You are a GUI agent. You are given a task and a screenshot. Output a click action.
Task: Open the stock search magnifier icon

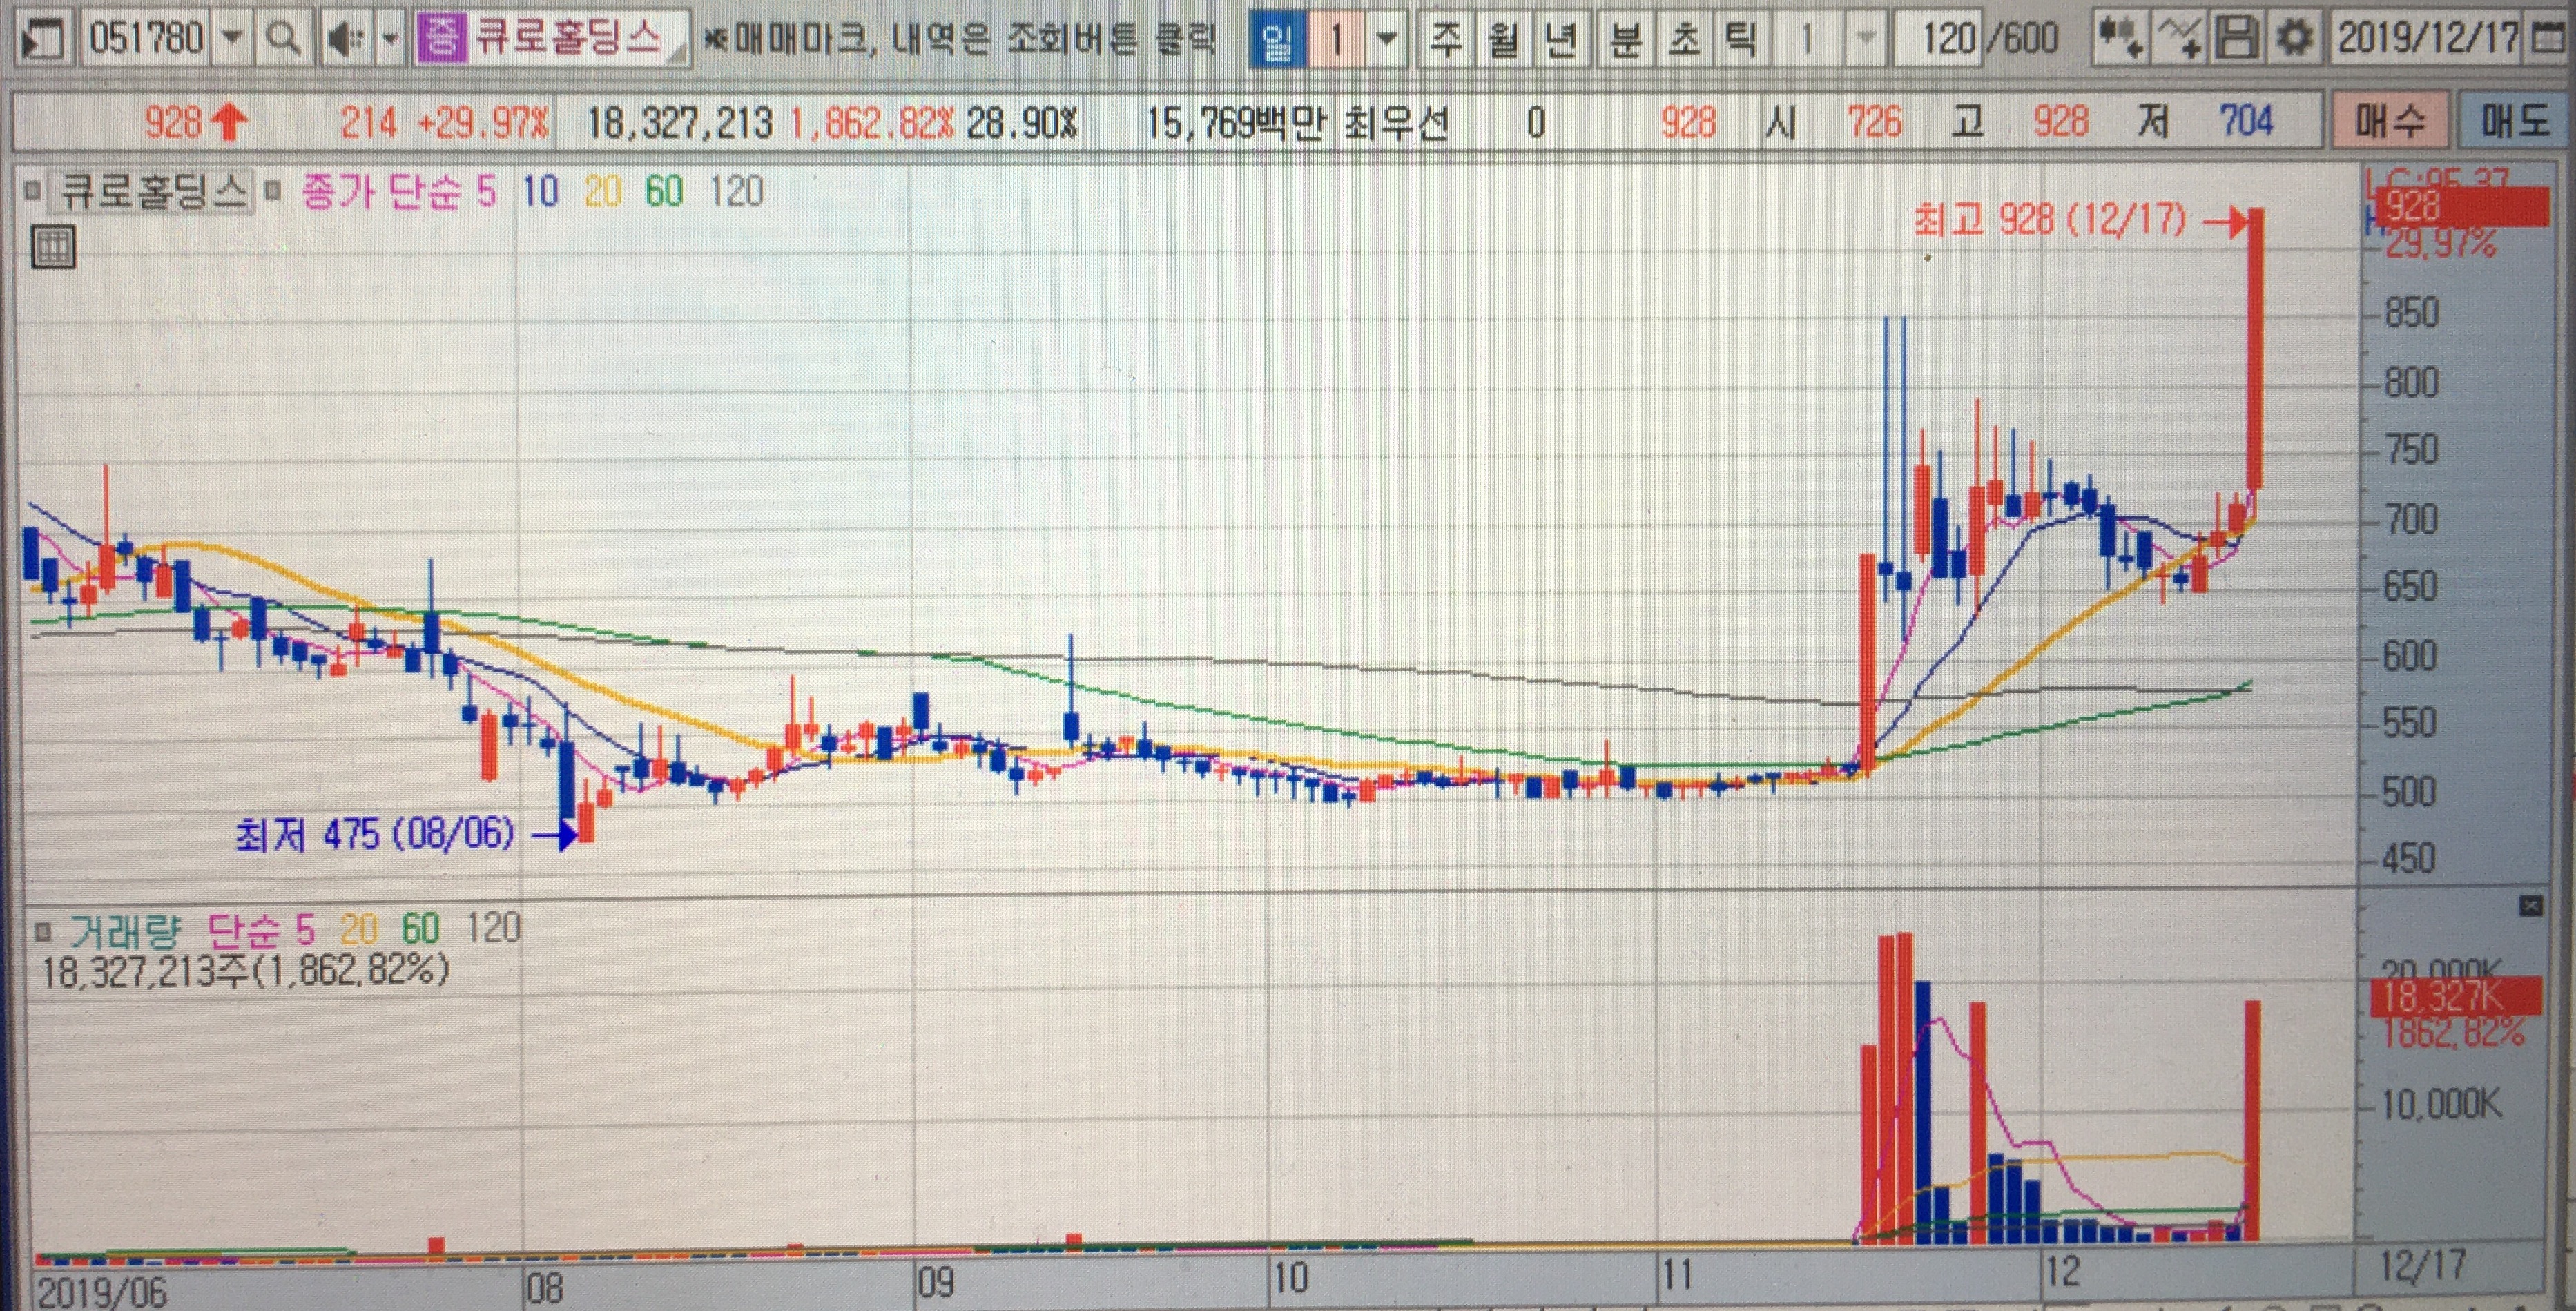click(x=284, y=39)
